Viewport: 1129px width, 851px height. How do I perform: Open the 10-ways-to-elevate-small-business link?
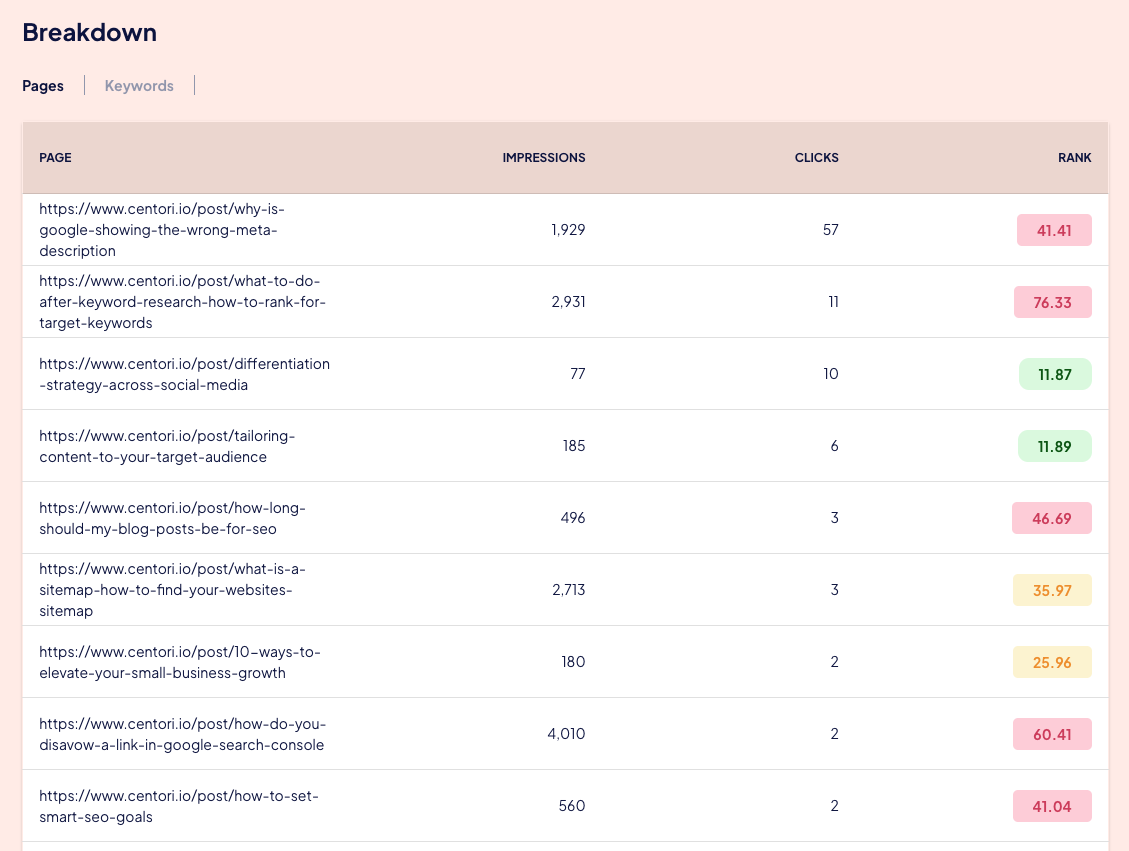point(180,662)
